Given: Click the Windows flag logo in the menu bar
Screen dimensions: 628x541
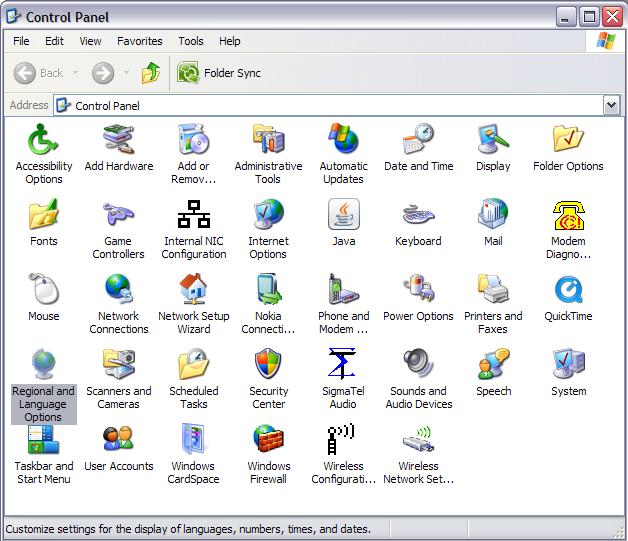Looking at the screenshot, I should click(x=606, y=41).
